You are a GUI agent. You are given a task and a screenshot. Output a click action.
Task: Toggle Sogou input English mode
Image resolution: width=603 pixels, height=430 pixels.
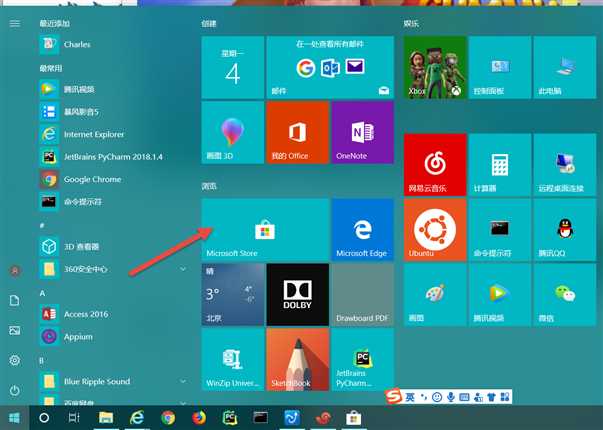[x=410, y=397]
